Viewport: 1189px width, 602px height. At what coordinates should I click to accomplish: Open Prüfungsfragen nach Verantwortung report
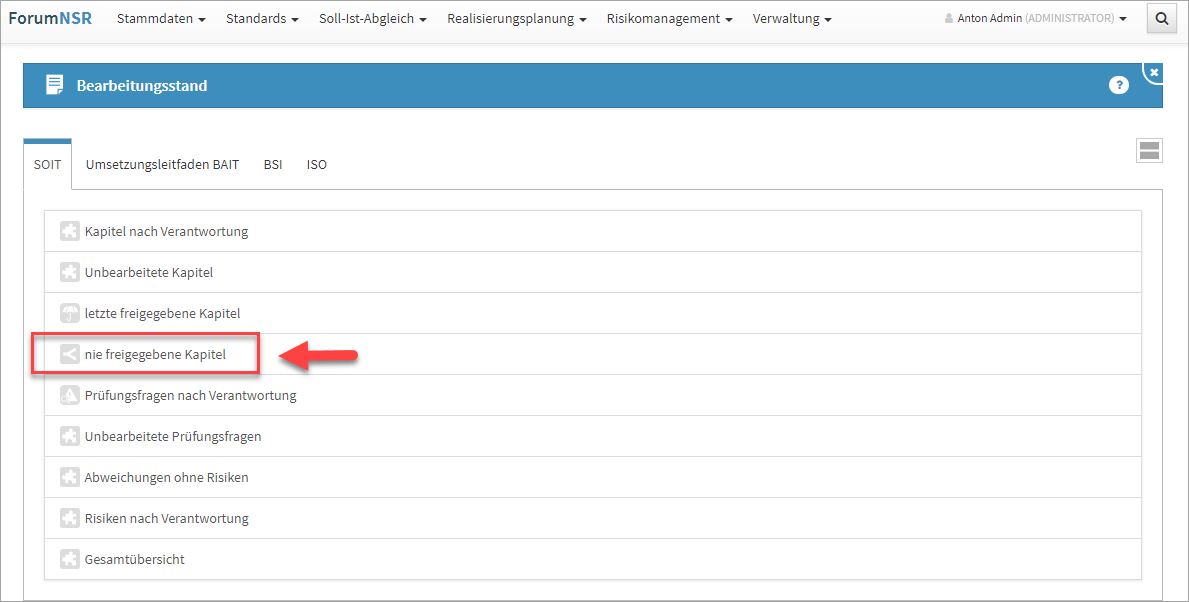click(593, 395)
